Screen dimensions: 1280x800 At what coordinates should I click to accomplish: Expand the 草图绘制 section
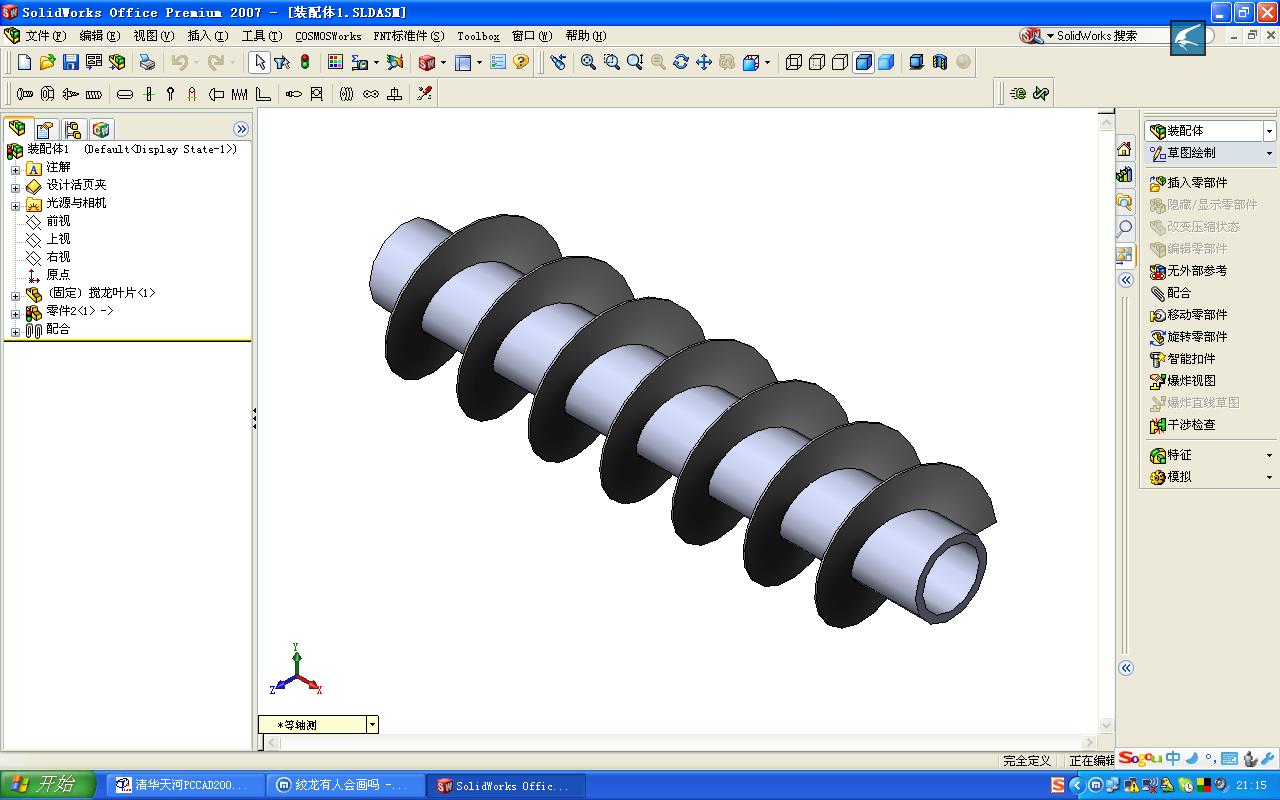(x=1269, y=154)
